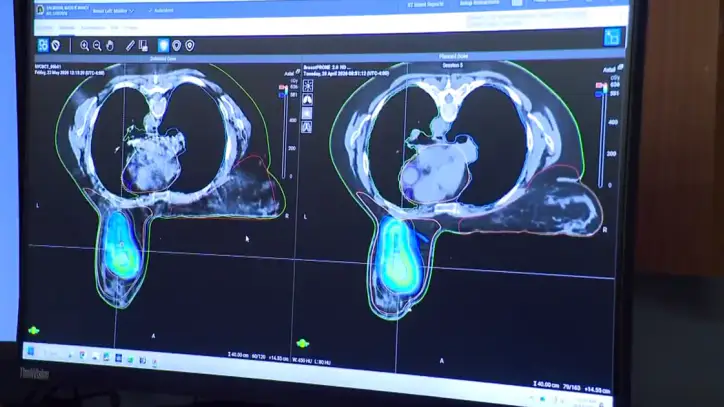Adjust the dose color scale in Delivered Dose pane
Viewport: 724px width, 407px height.
pos(284,132)
